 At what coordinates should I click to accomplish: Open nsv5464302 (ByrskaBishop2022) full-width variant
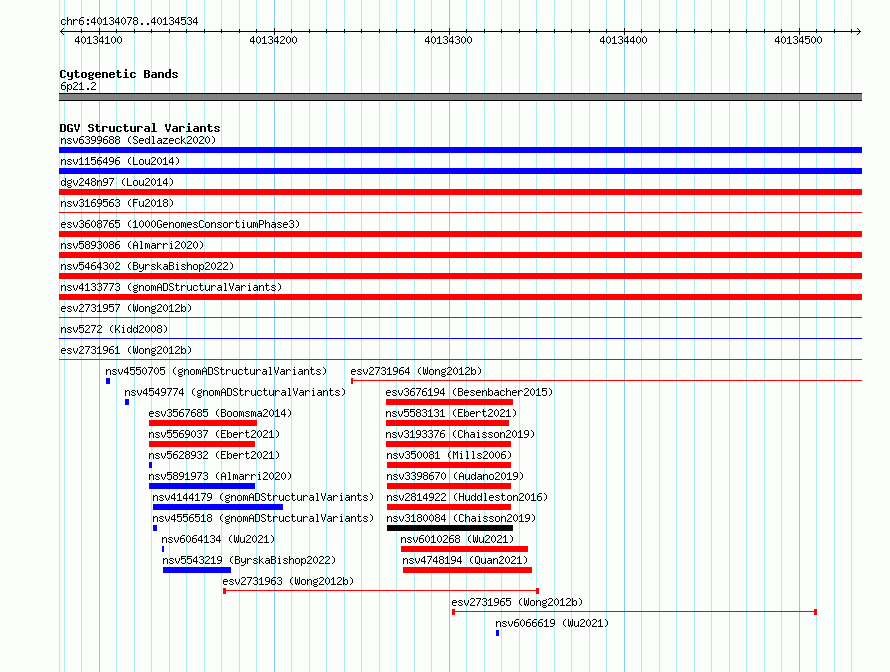pos(147,266)
